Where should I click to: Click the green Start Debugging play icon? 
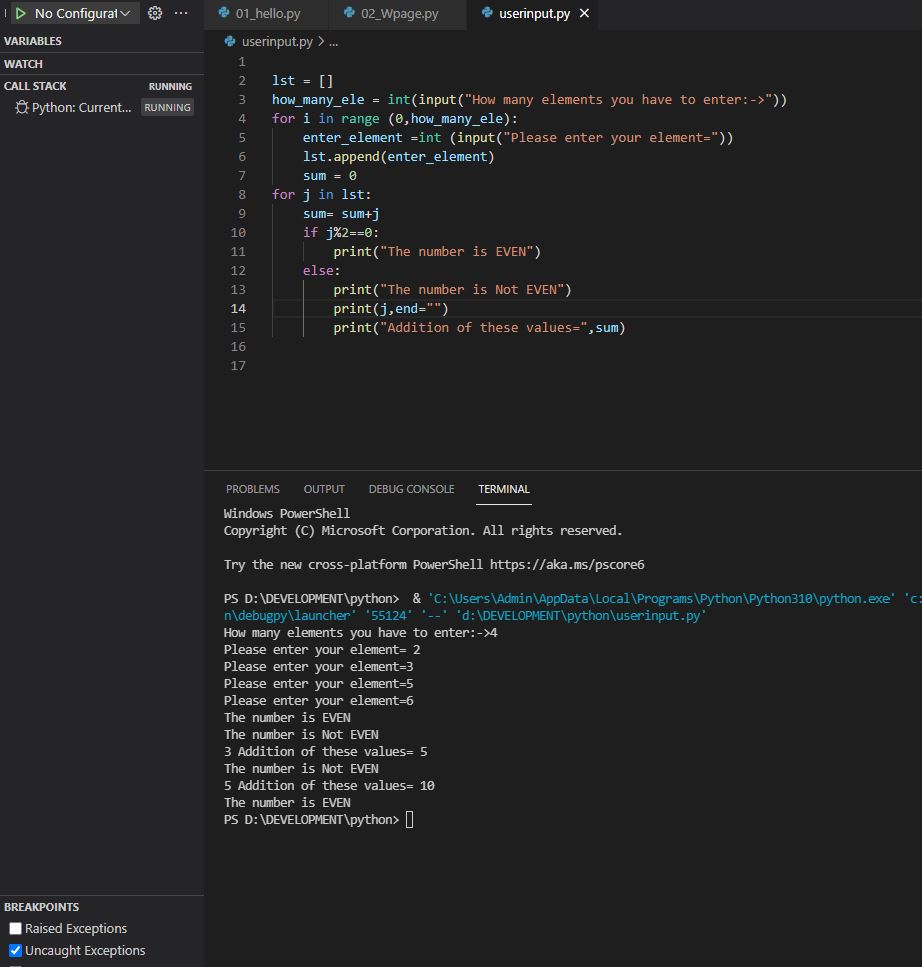coord(20,14)
